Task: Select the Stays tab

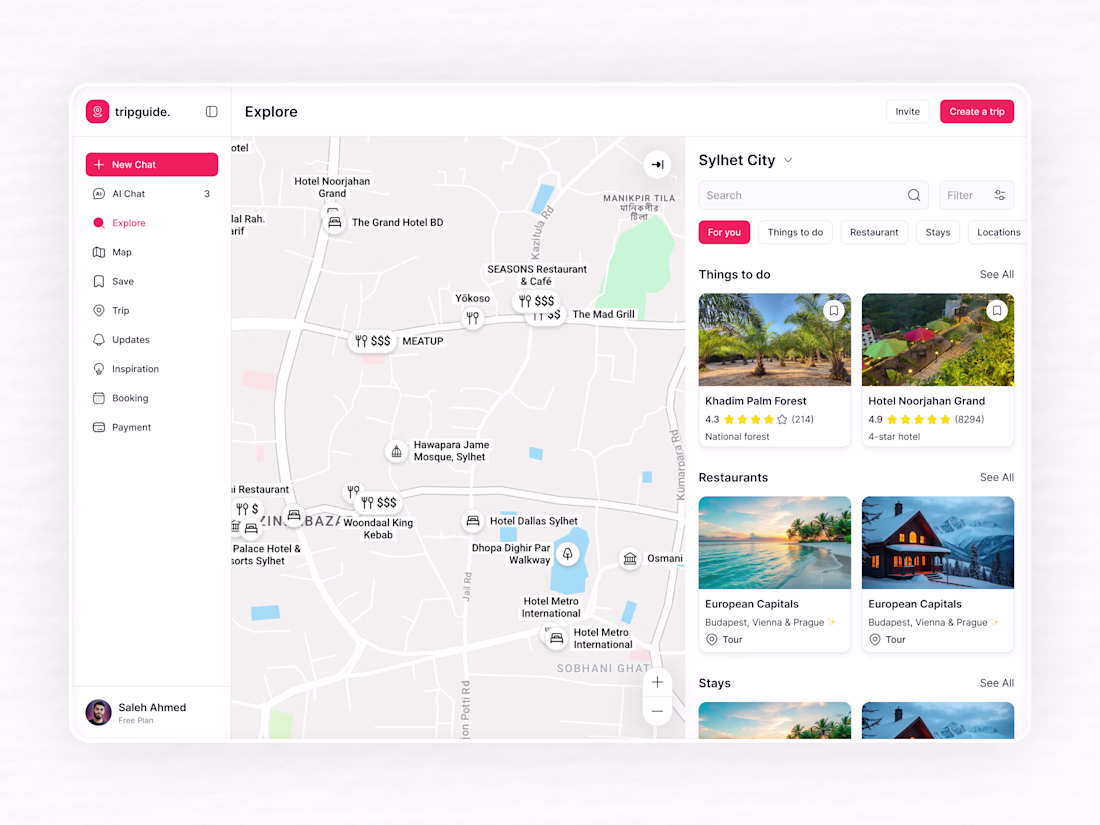Action: tap(937, 232)
